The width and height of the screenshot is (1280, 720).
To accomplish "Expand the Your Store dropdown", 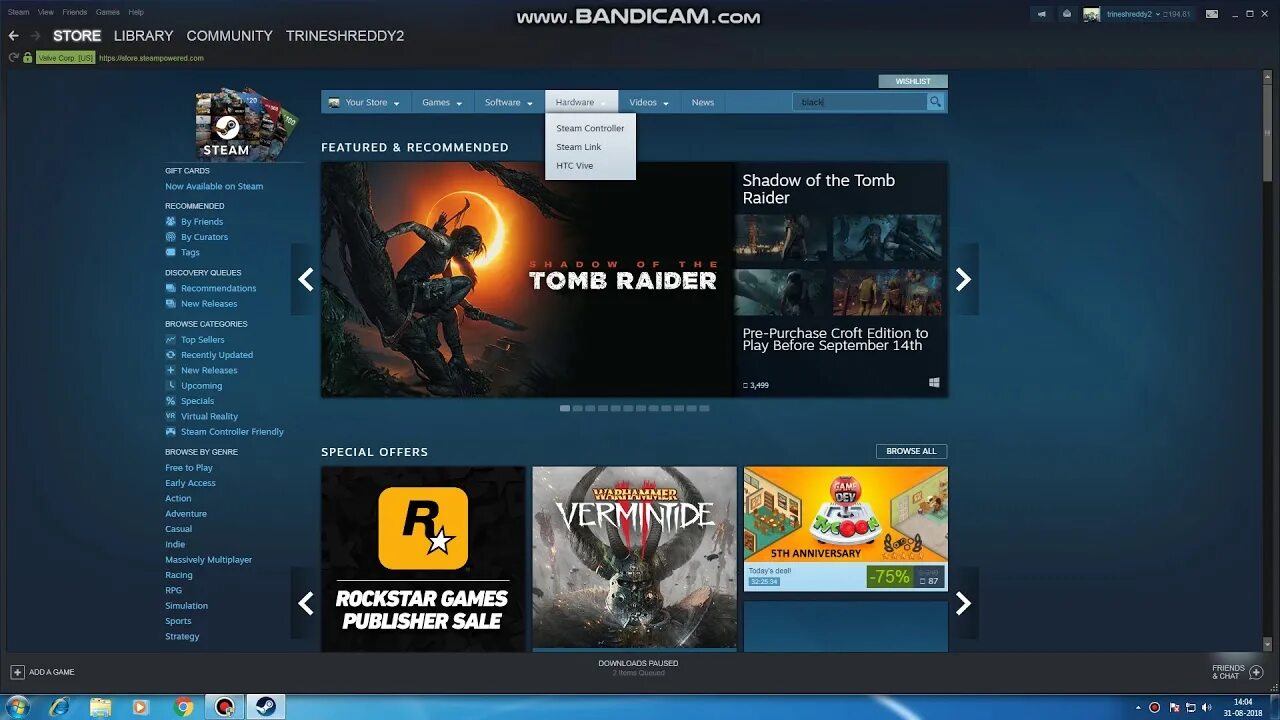I will click(x=364, y=102).
